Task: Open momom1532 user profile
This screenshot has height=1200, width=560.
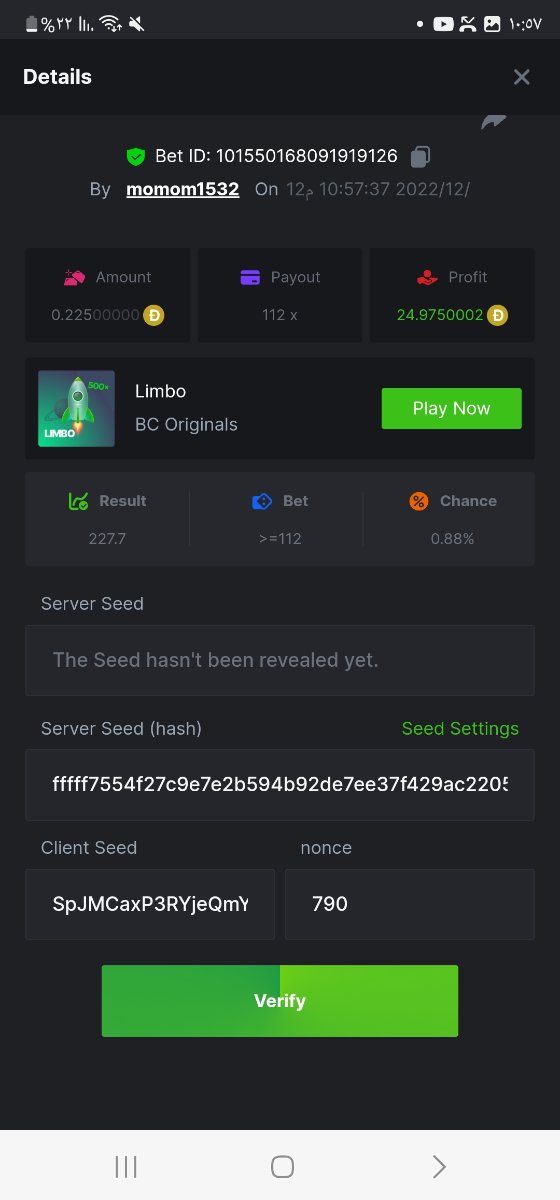Action: (x=183, y=189)
